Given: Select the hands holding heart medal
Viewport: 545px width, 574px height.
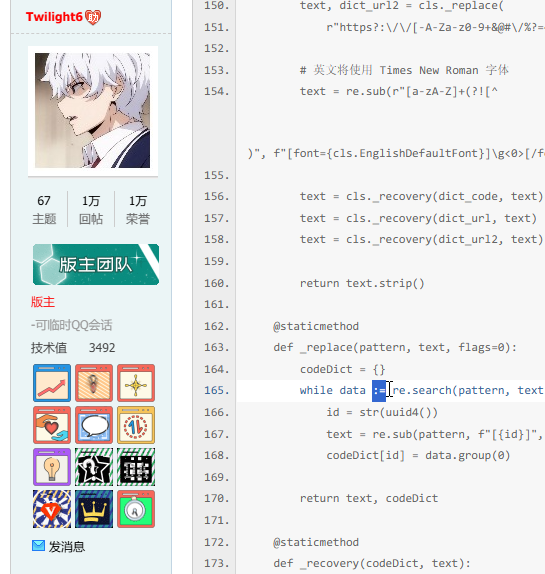Looking at the screenshot, I should click(x=52, y=425).
